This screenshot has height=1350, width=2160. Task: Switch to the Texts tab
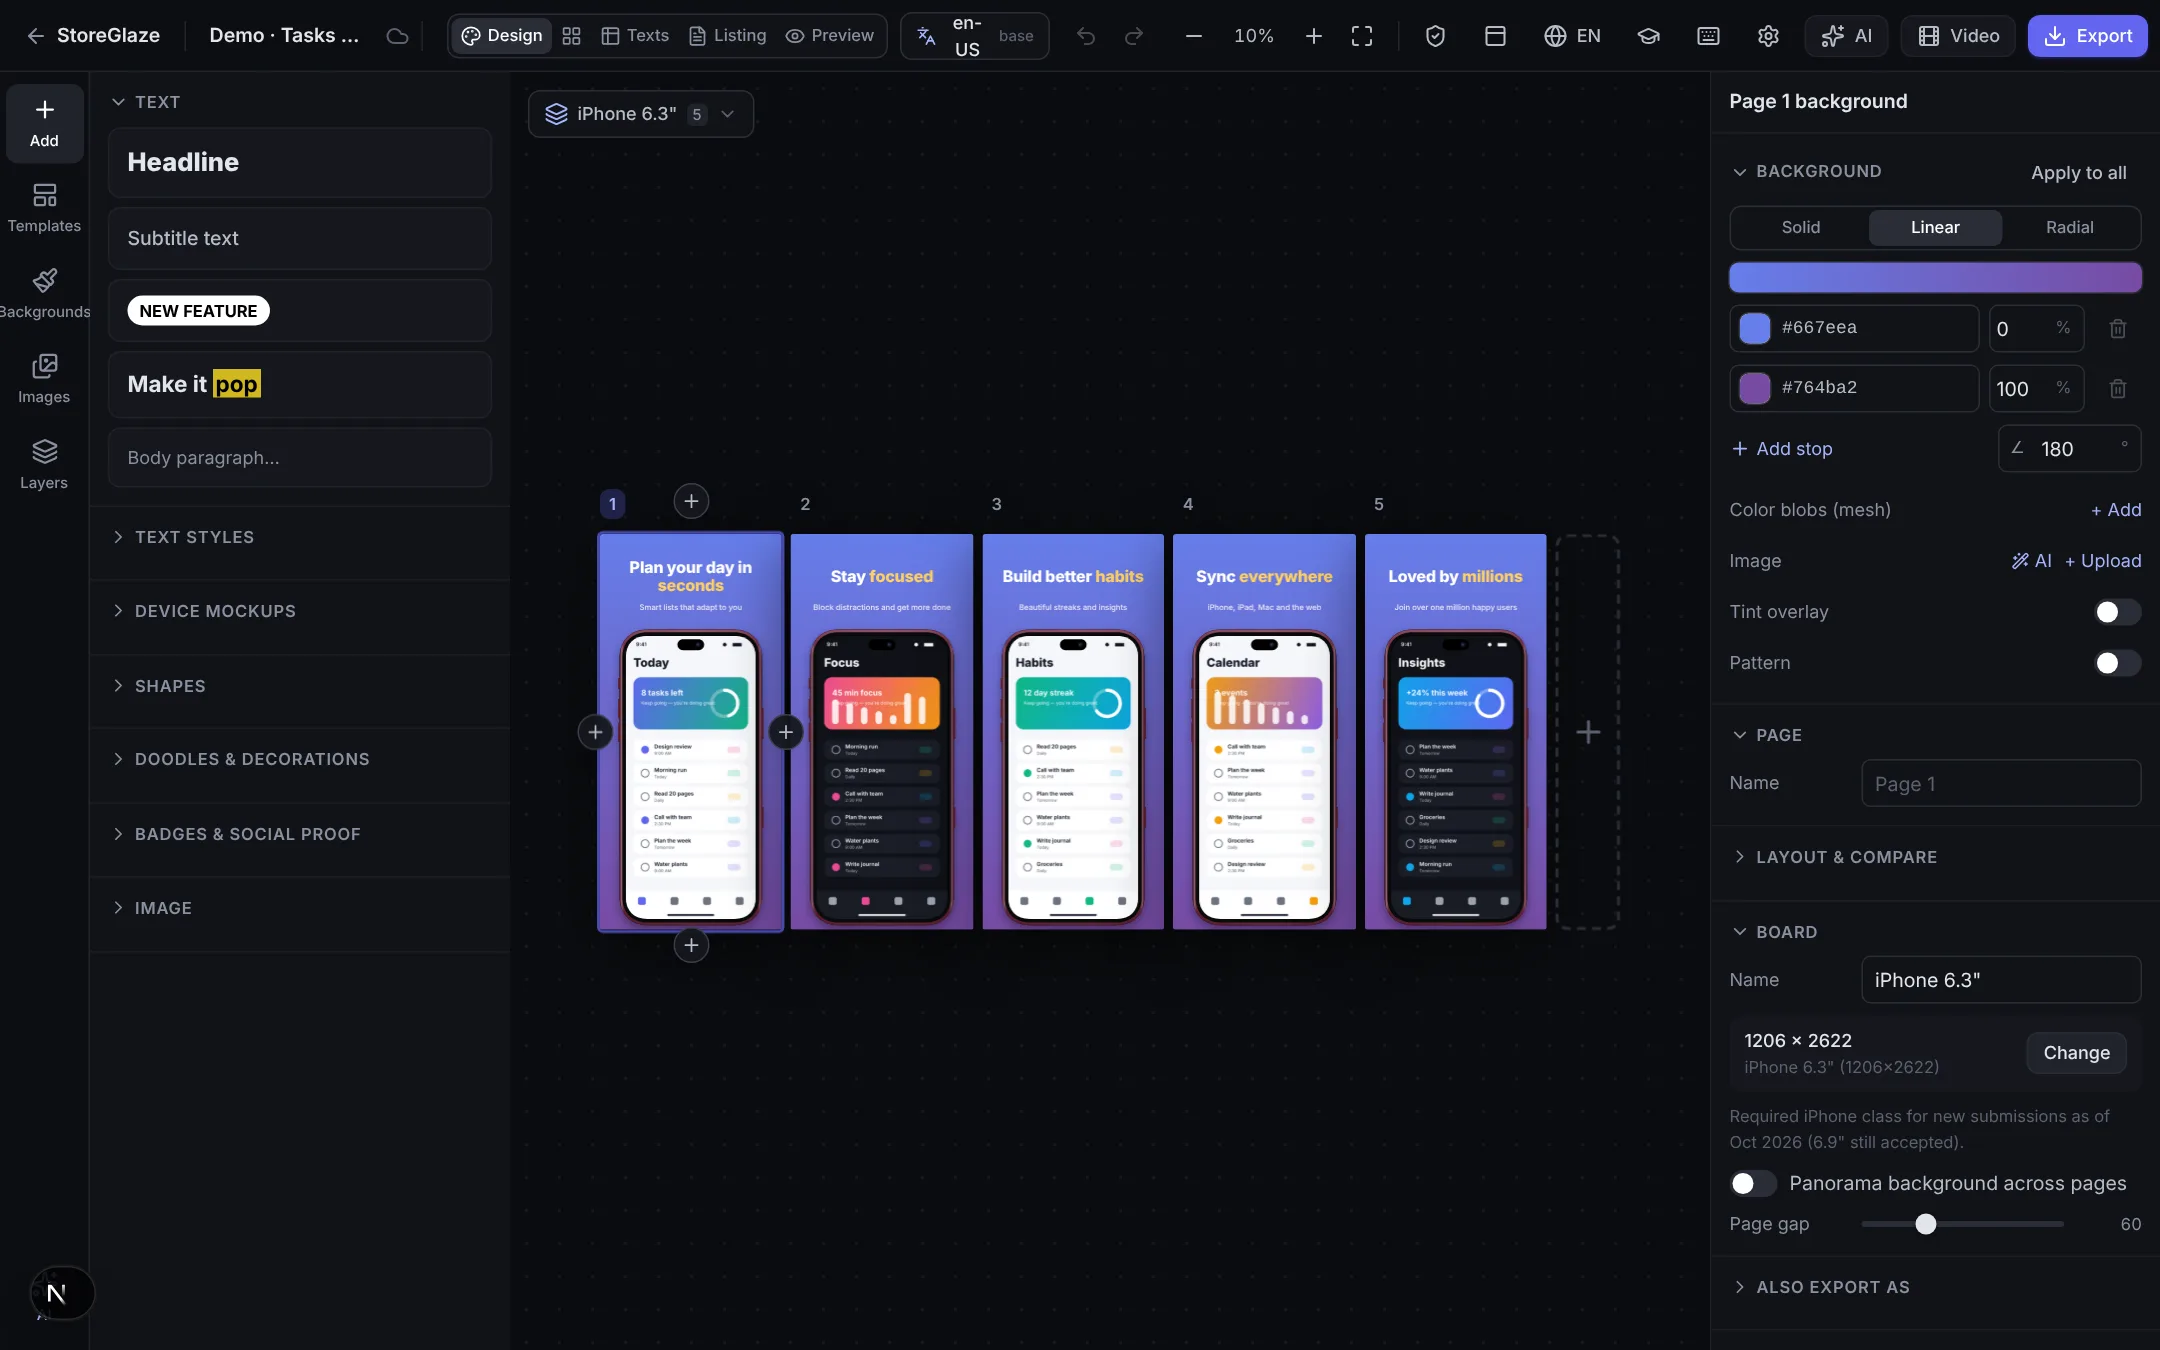635,36
